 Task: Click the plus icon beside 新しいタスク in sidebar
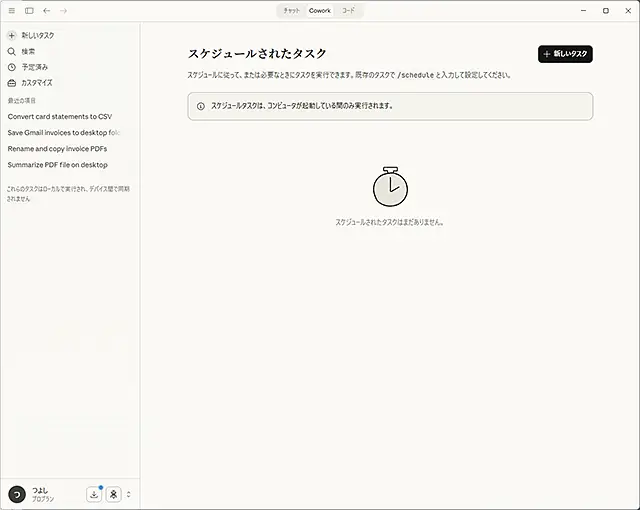[x=12, y=35]
